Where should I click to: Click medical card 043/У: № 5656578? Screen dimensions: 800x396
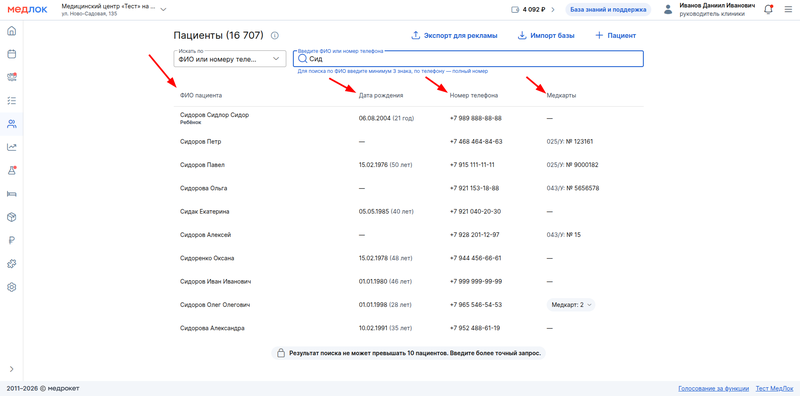[x=572, y=188]
